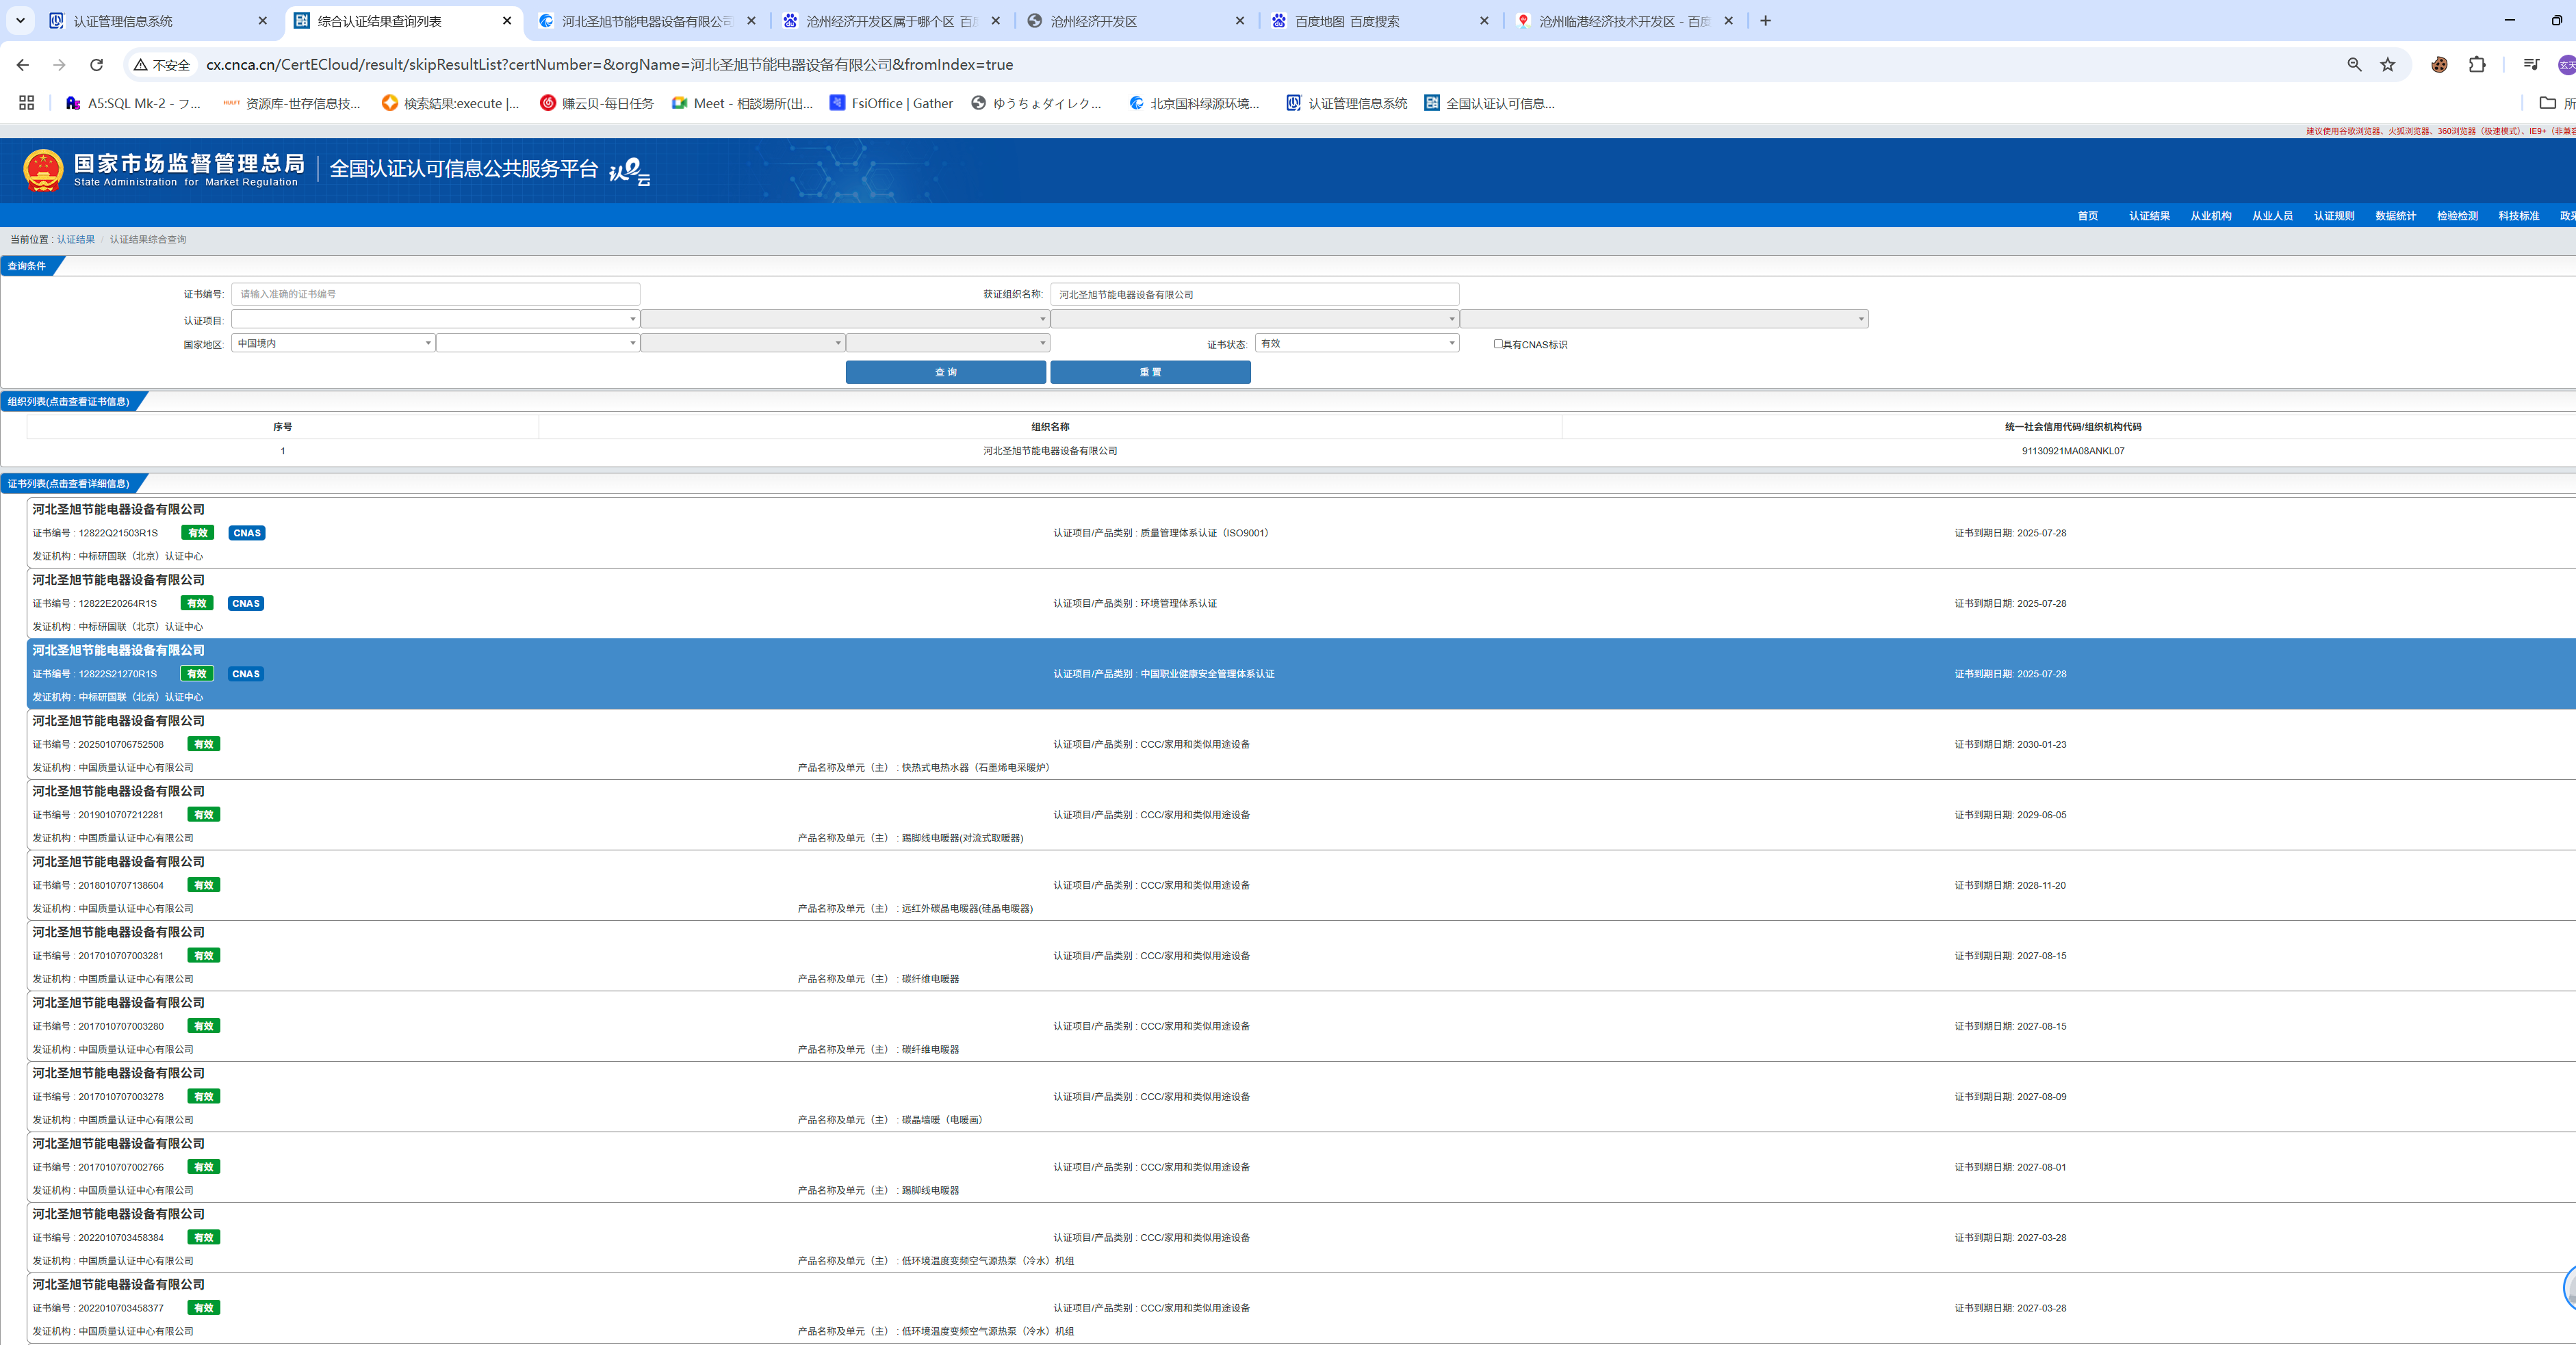This screenshot has height=1345, width=2576.
Task: Open the ゆうちょダイレク bookmark
Action: pos(1036,103)
